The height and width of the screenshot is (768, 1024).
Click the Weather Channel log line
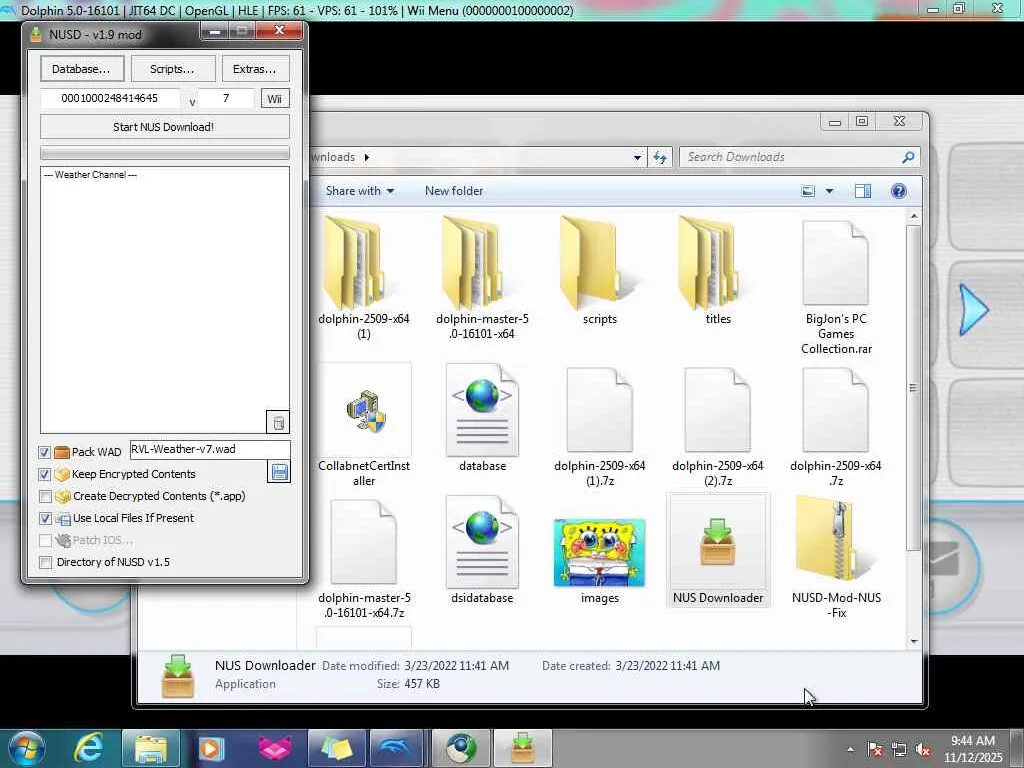pyautogui.click(x=90, y=175)
